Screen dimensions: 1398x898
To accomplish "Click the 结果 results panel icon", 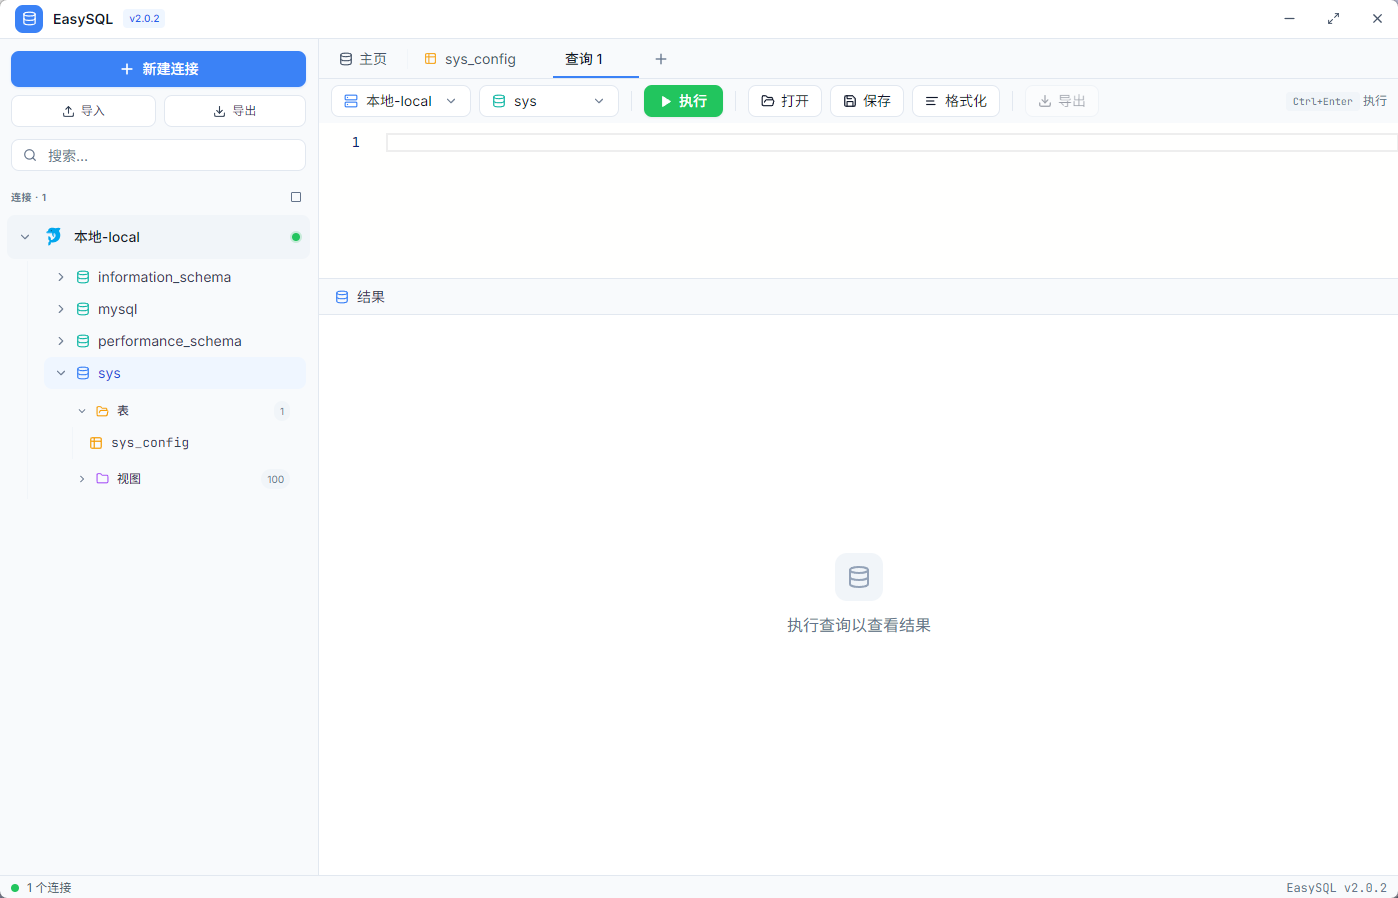I will (x=343, y=296).
